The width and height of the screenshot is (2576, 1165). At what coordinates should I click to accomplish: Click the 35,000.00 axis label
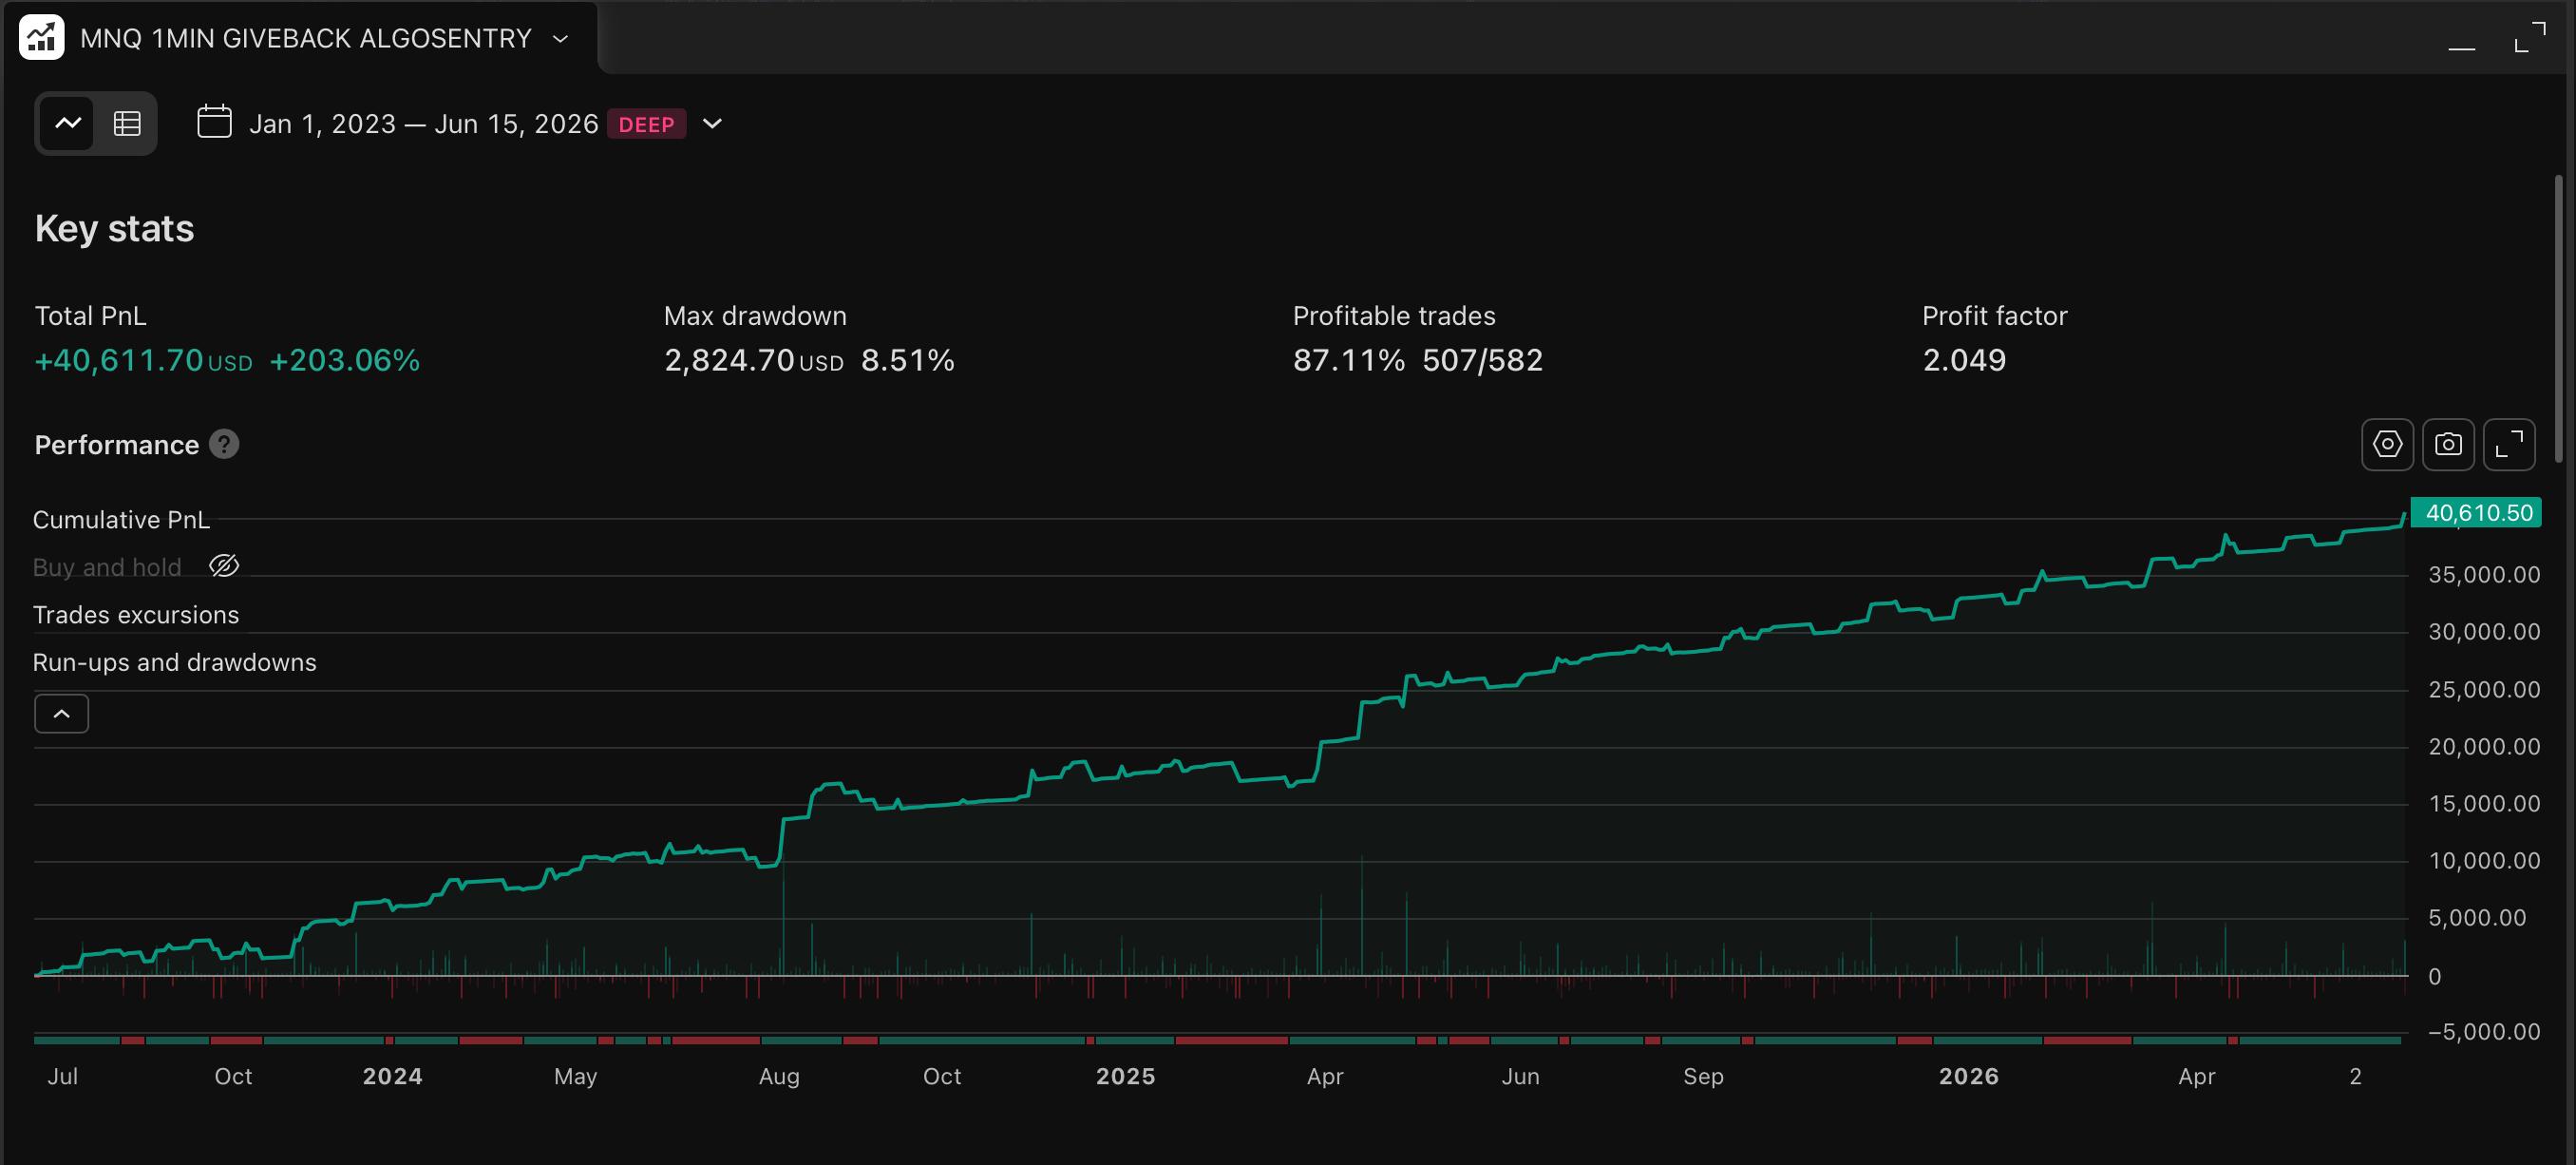pyautogui.click(x=2484, y=575)
